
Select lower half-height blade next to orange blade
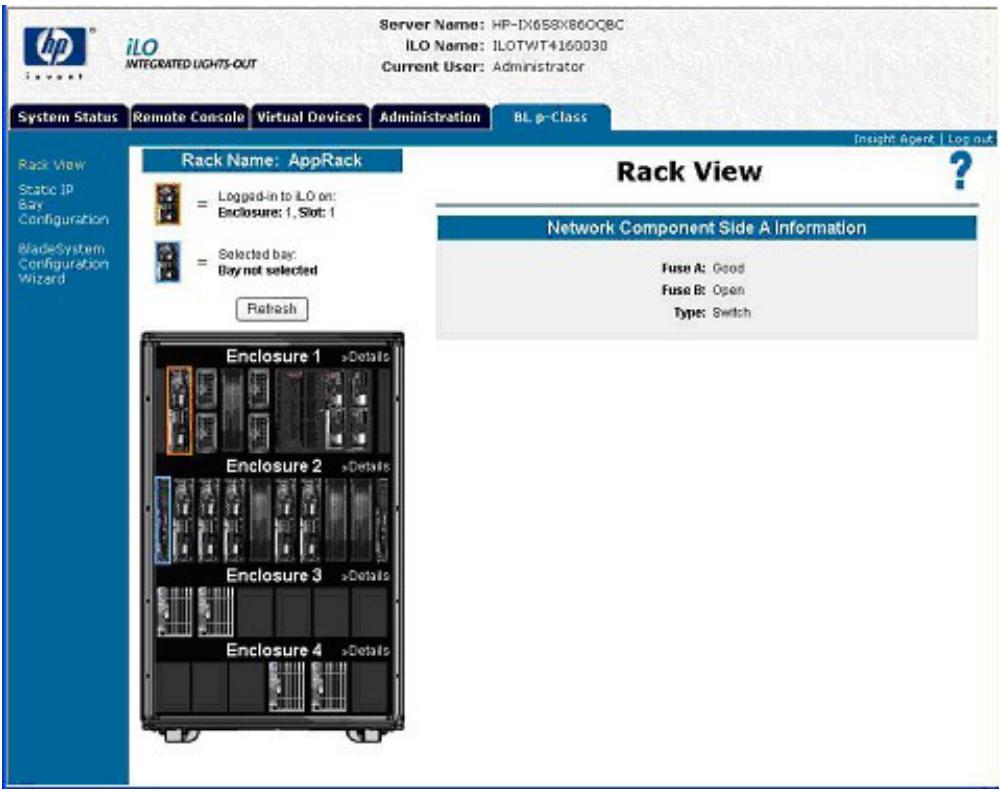point(206,432)
